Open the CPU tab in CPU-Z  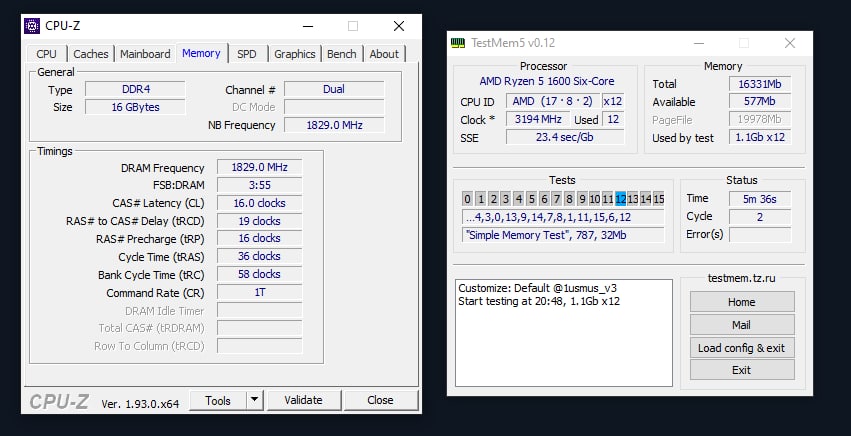coord(47,54)
